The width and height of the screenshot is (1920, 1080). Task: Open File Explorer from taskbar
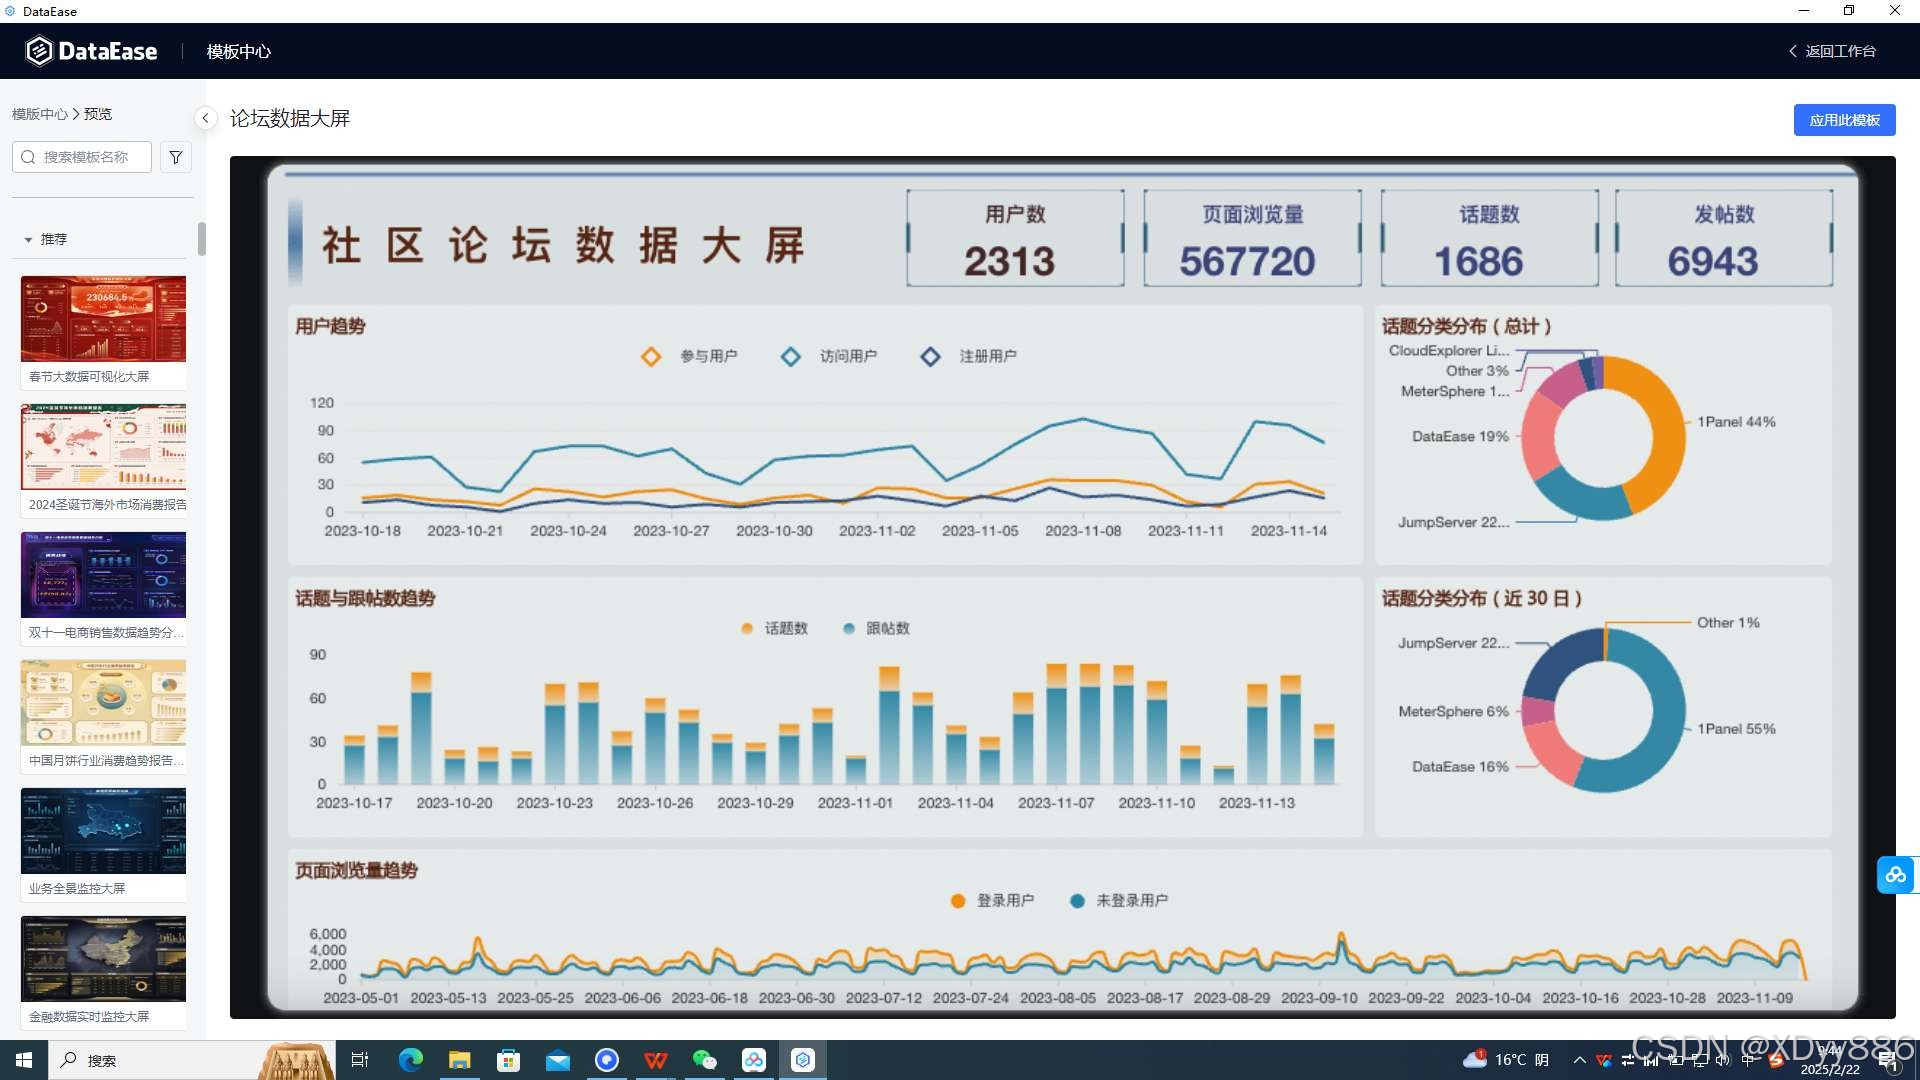tap(459, 1060)
